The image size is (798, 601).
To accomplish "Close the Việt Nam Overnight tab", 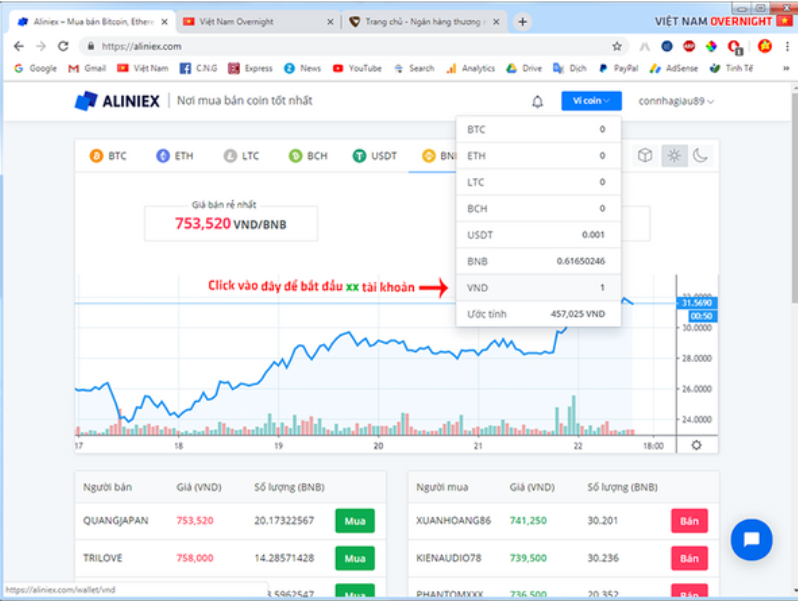I will click(x=330, y=22).
